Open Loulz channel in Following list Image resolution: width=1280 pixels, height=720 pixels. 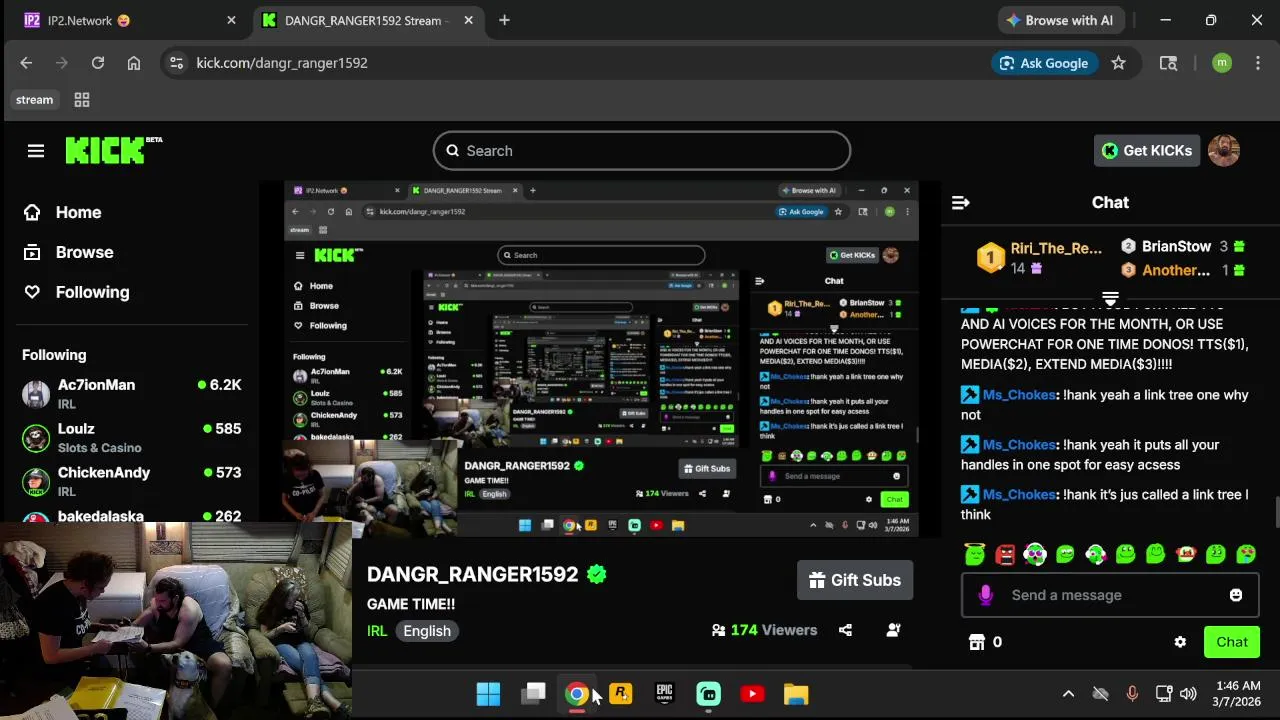click(132, 438)
